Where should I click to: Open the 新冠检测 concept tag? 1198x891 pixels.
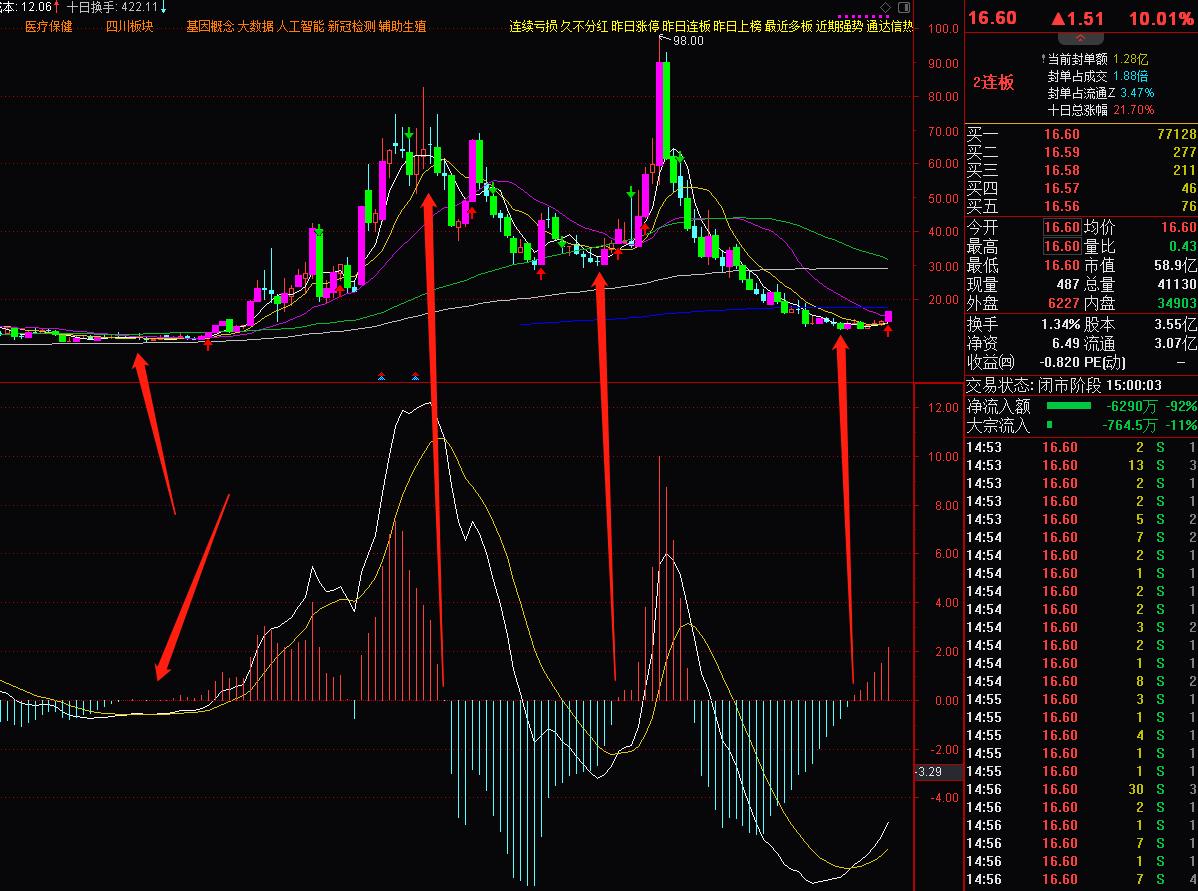tap(351, 26)
